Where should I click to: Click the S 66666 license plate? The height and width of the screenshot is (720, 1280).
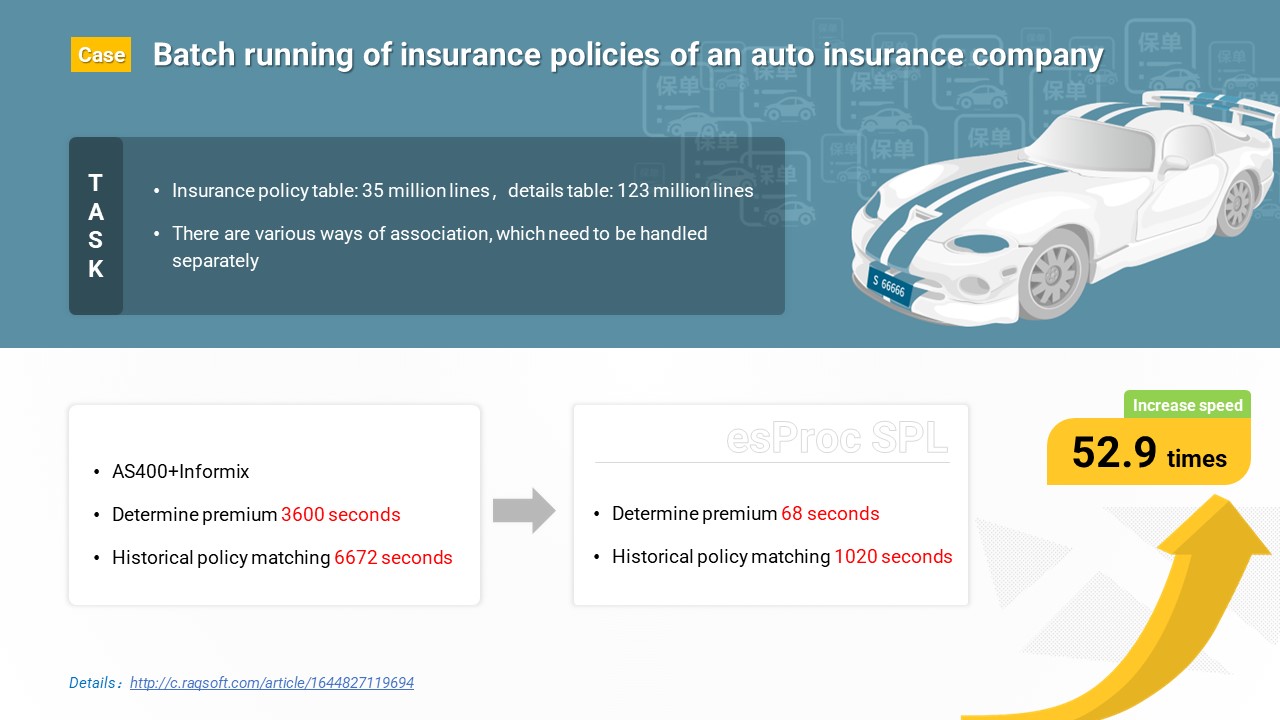tap(889, 284)
